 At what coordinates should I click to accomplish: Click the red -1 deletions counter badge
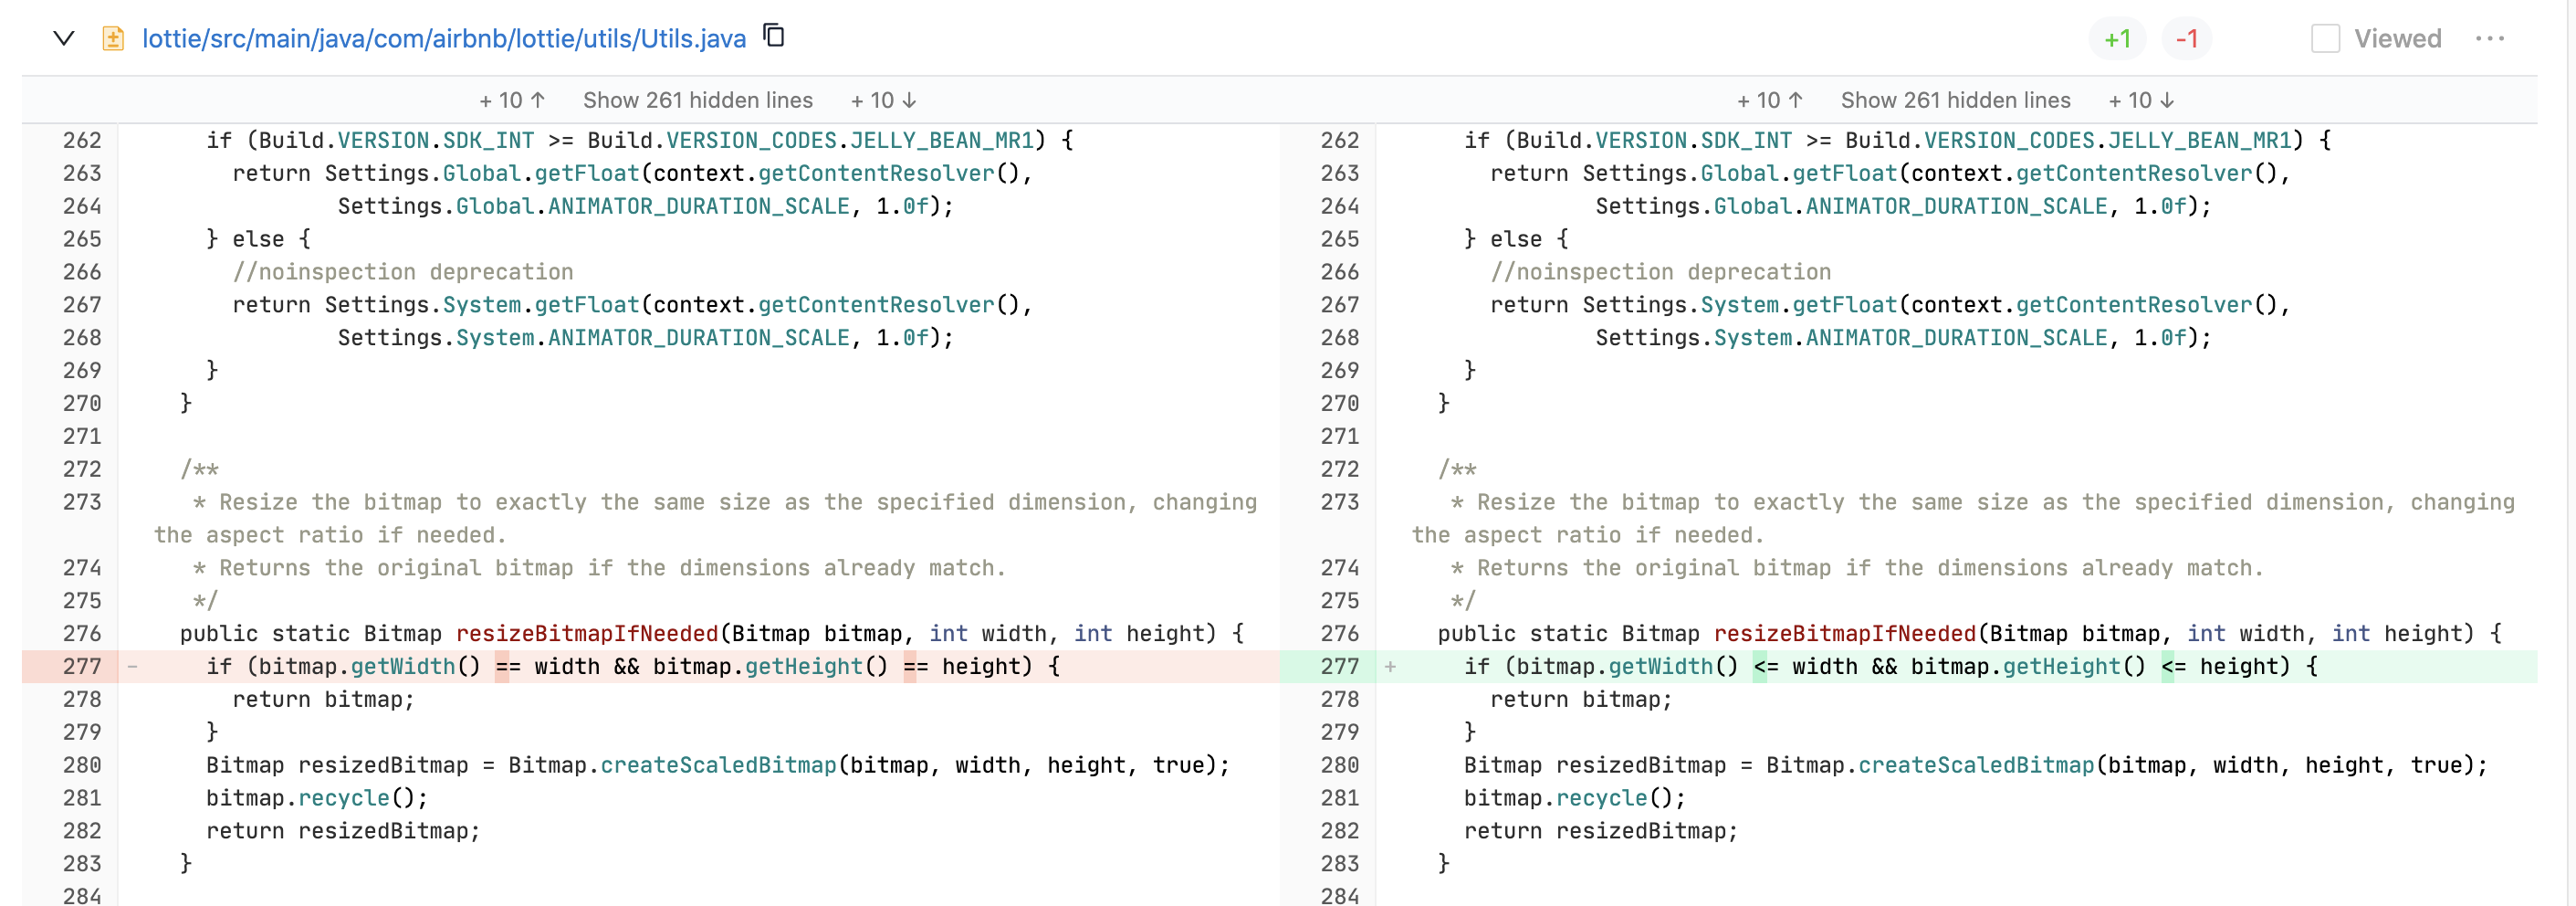point(2186,38)
